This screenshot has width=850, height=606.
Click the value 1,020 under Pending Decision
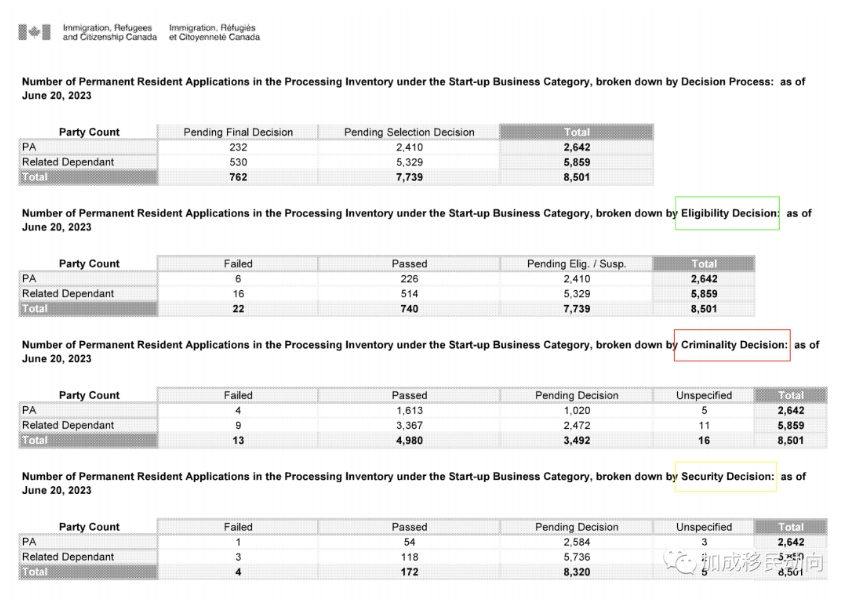pos(577,410)
